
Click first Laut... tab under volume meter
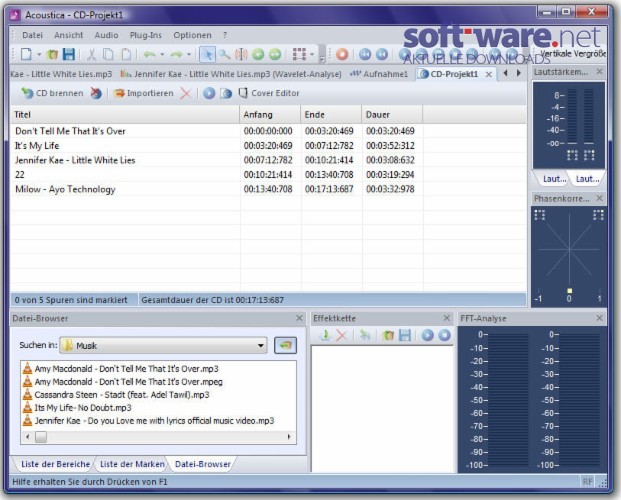tap(552, 179)
